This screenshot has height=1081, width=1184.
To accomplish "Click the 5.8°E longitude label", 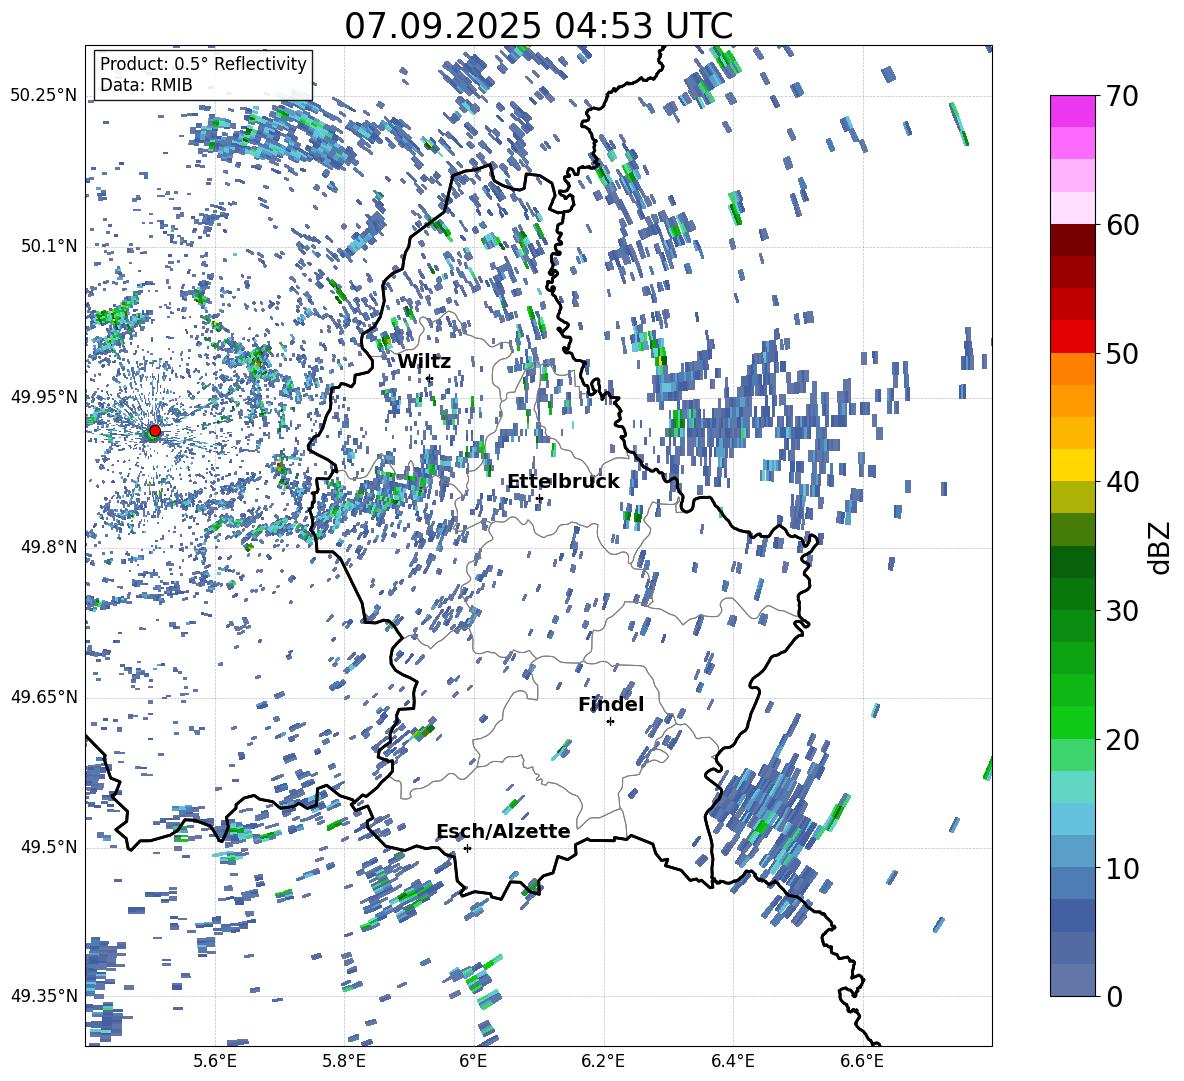I will click(x=344, y=1061).
